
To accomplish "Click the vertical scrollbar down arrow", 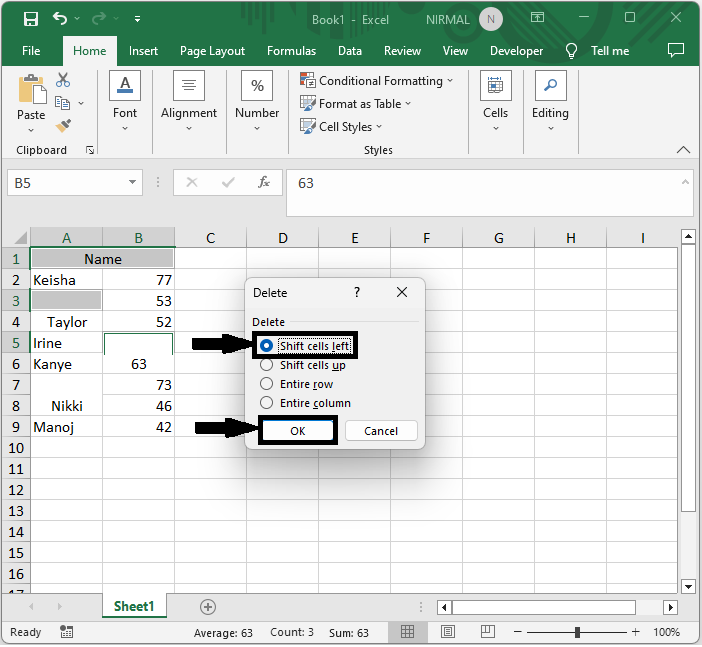I will tap(688, 586).
